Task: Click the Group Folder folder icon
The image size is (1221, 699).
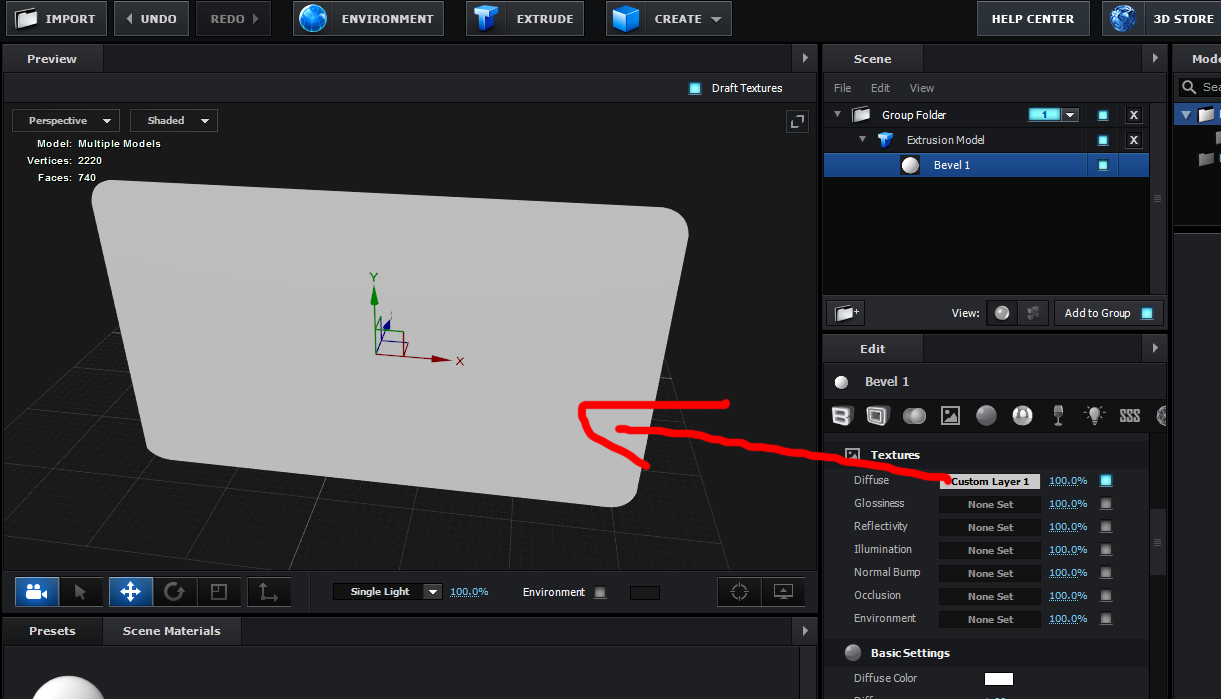Action: [x=861, y=115]
